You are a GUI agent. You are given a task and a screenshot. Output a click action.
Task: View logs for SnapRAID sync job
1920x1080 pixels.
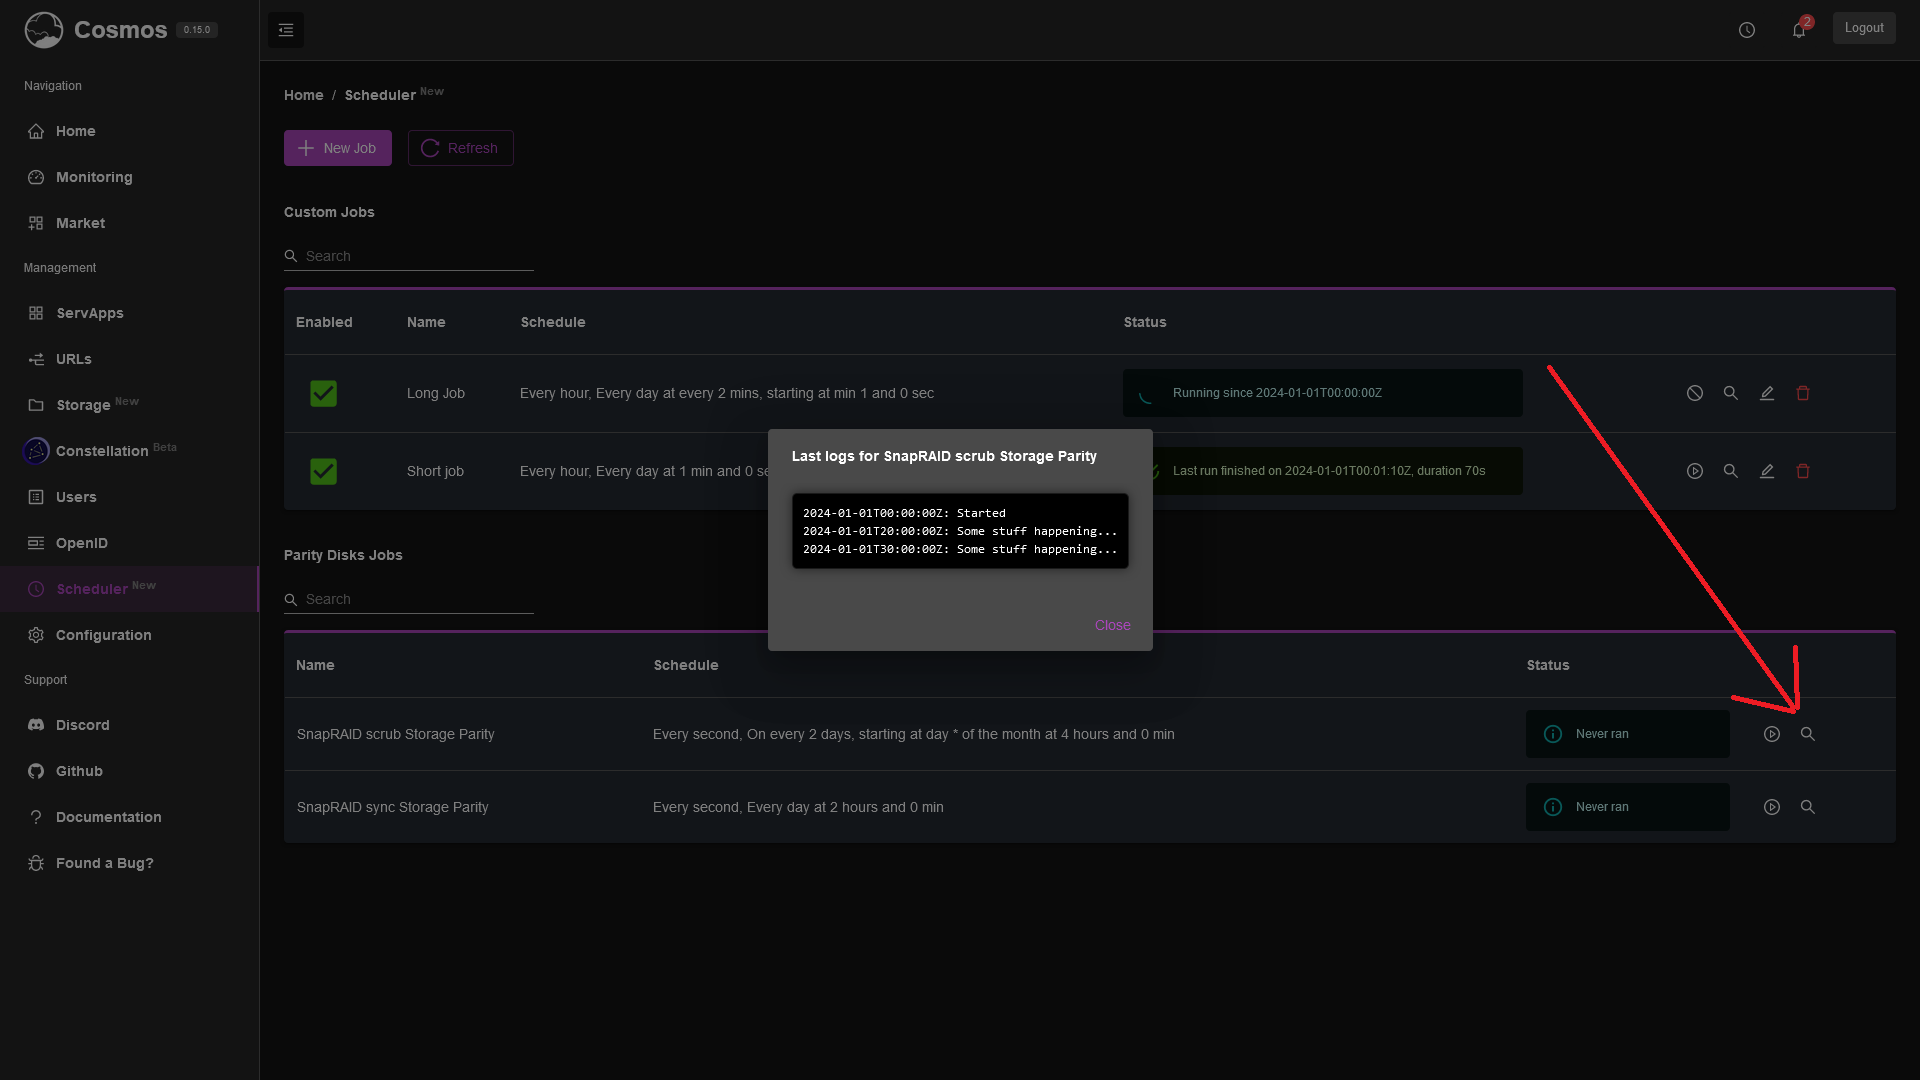[1808, 807]
